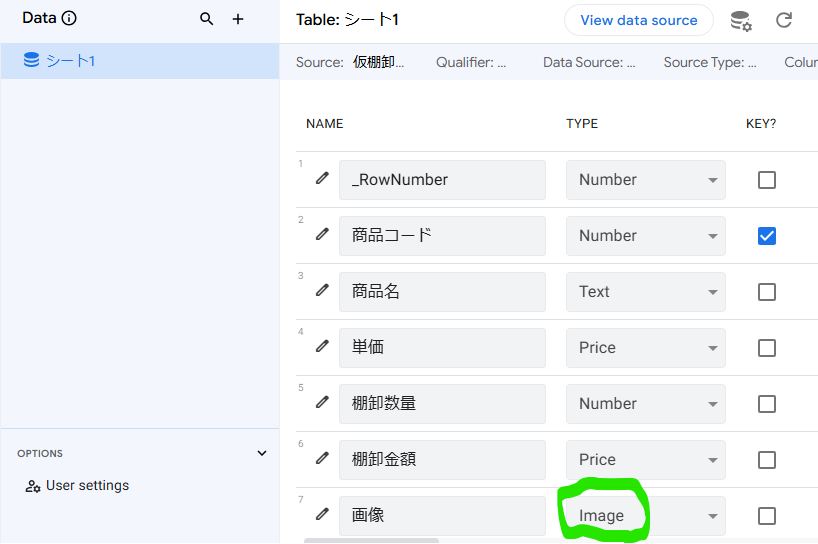Open Image type dropdown for 画像
Screen dimensions: 818x544
(x=645, y=516)
